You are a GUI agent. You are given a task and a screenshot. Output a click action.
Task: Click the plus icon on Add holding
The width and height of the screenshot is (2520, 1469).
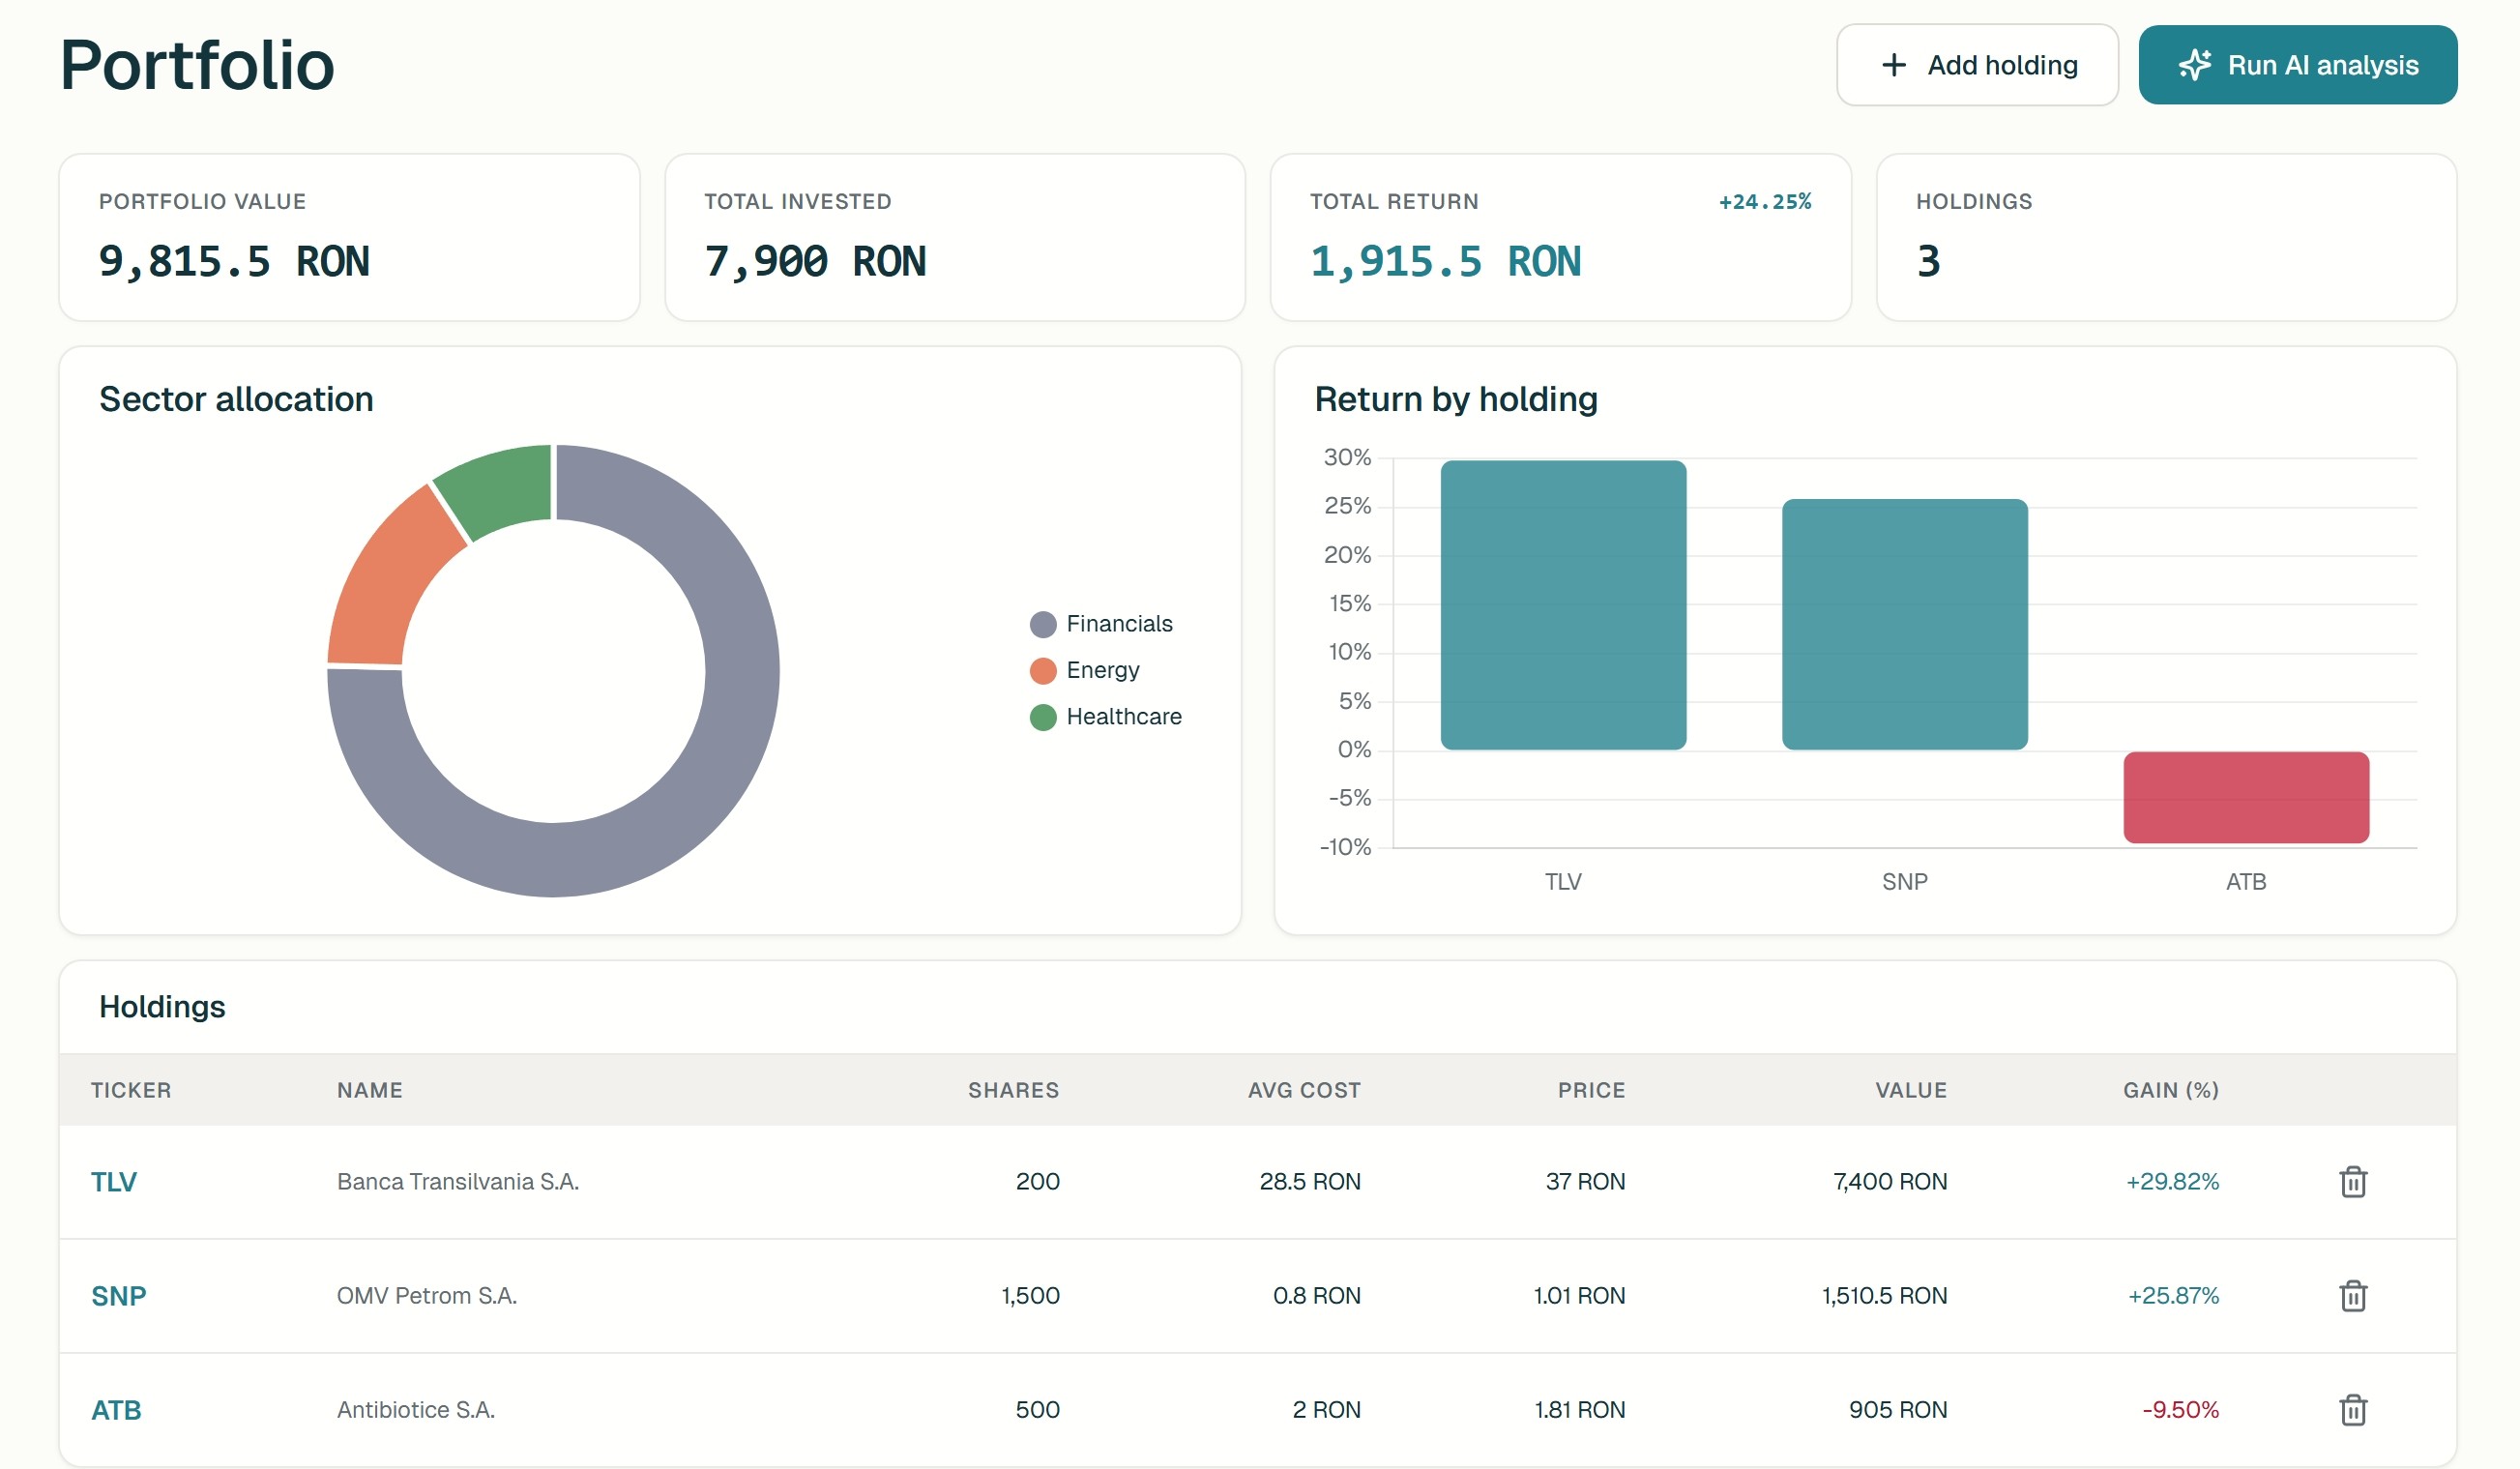1893,65
